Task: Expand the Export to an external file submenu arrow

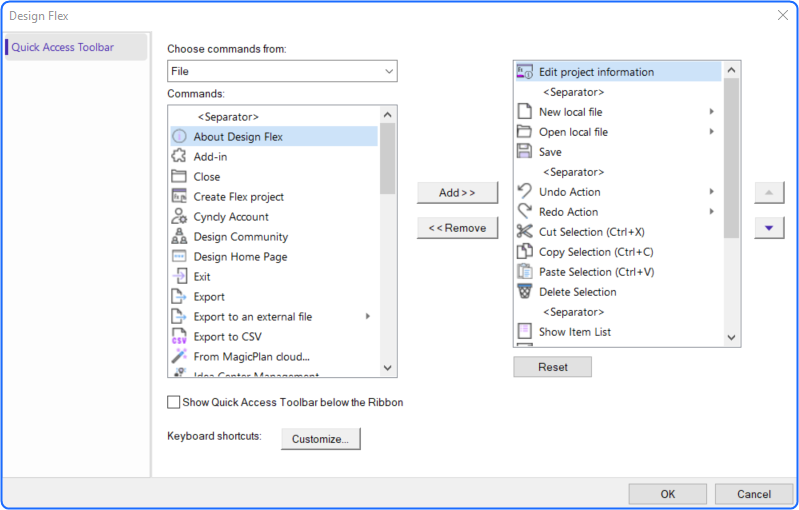Action: coord(368,316)
